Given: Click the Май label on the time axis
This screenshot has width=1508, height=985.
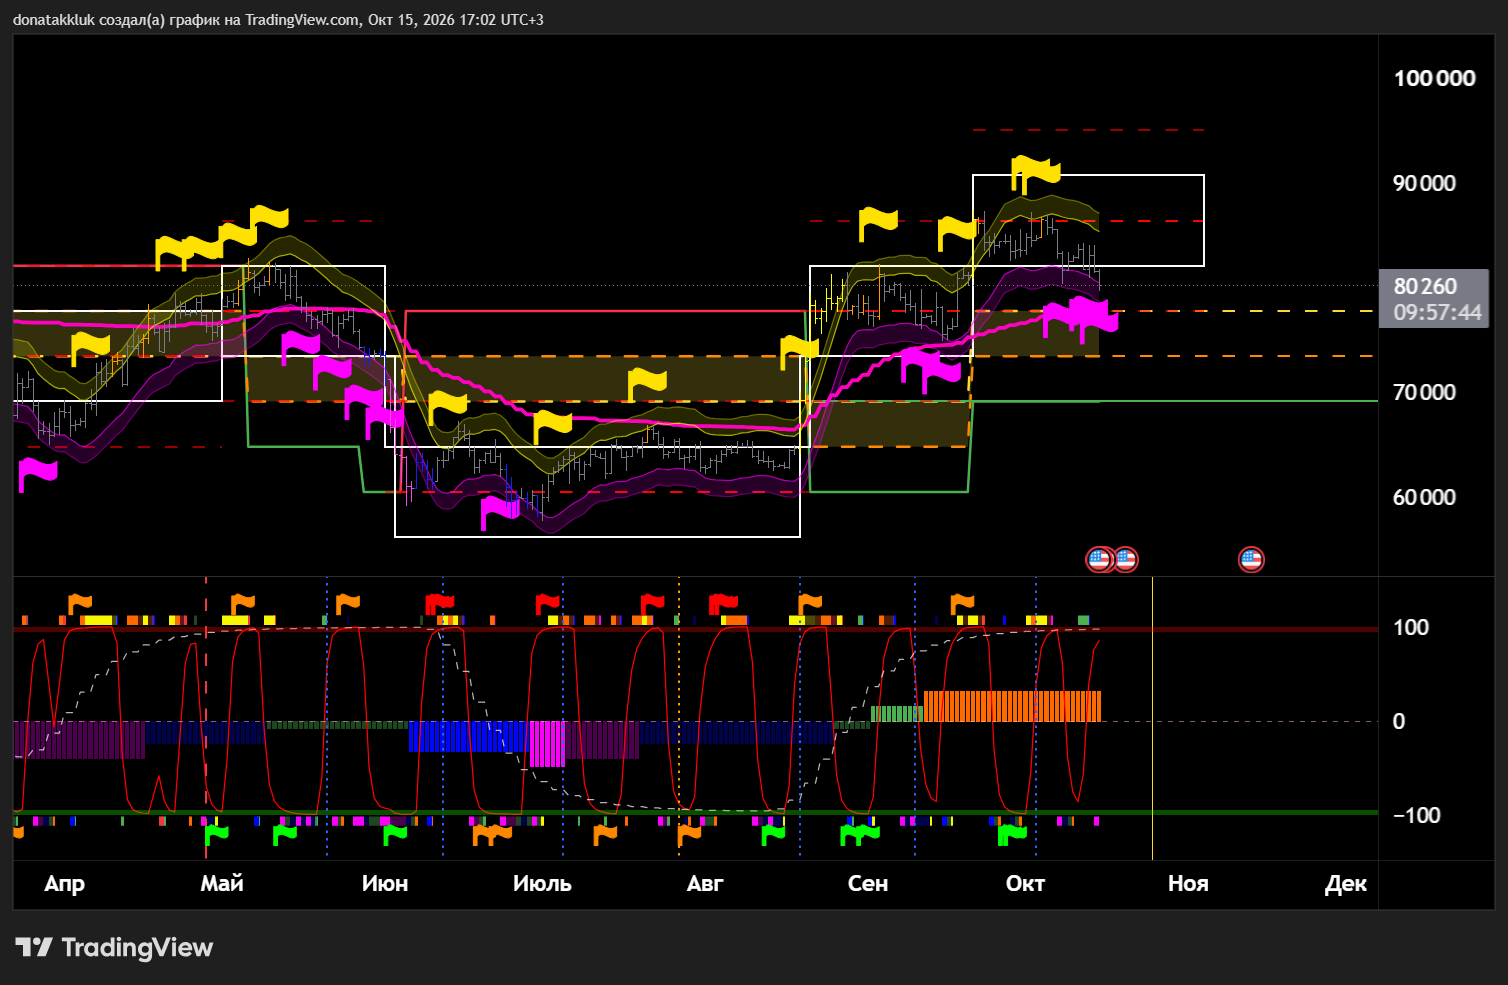Looking at the screenshot, I should point(222,883).
